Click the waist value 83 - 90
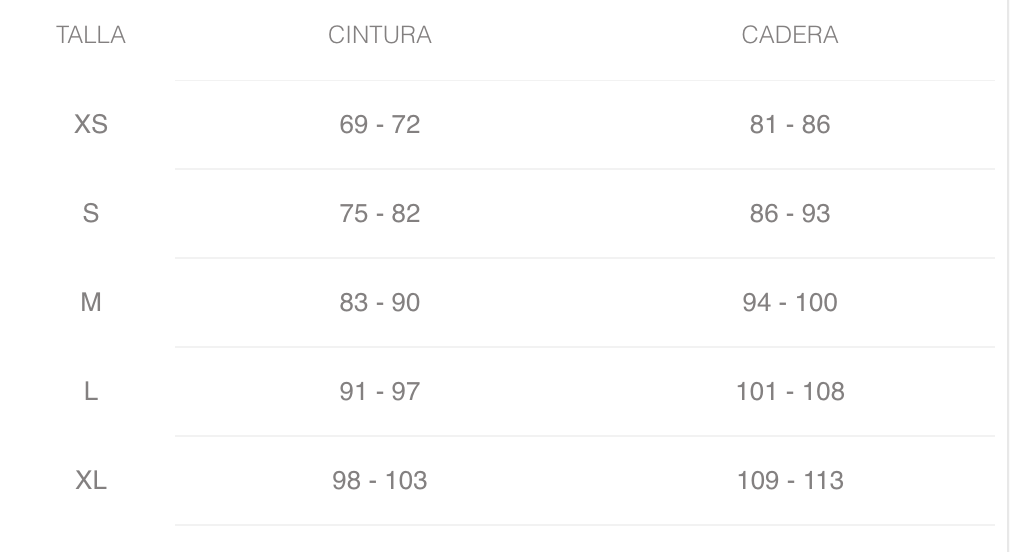Screen dimensions: 1010x558 tap(380, 303)
